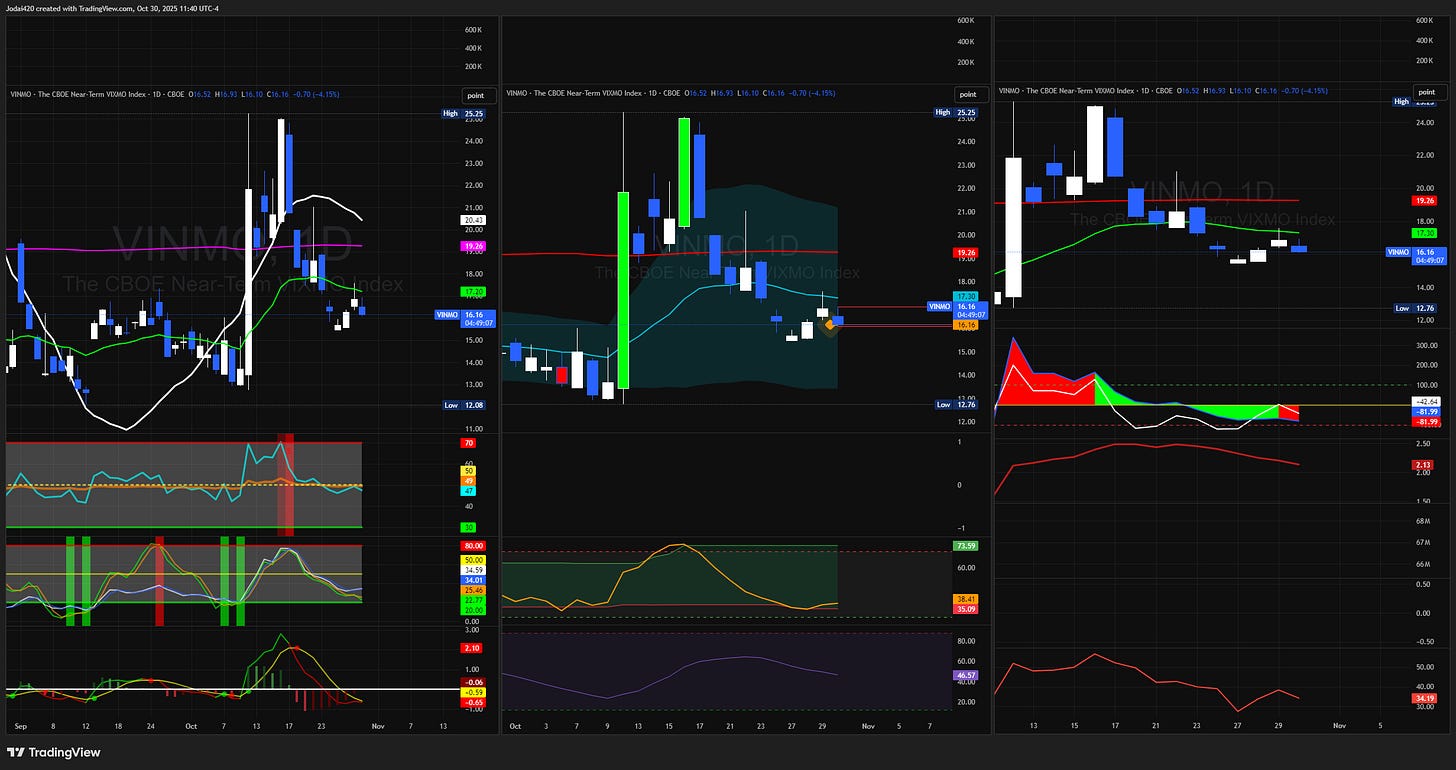Select the orange 38.41 indicator label

[965, 598]
